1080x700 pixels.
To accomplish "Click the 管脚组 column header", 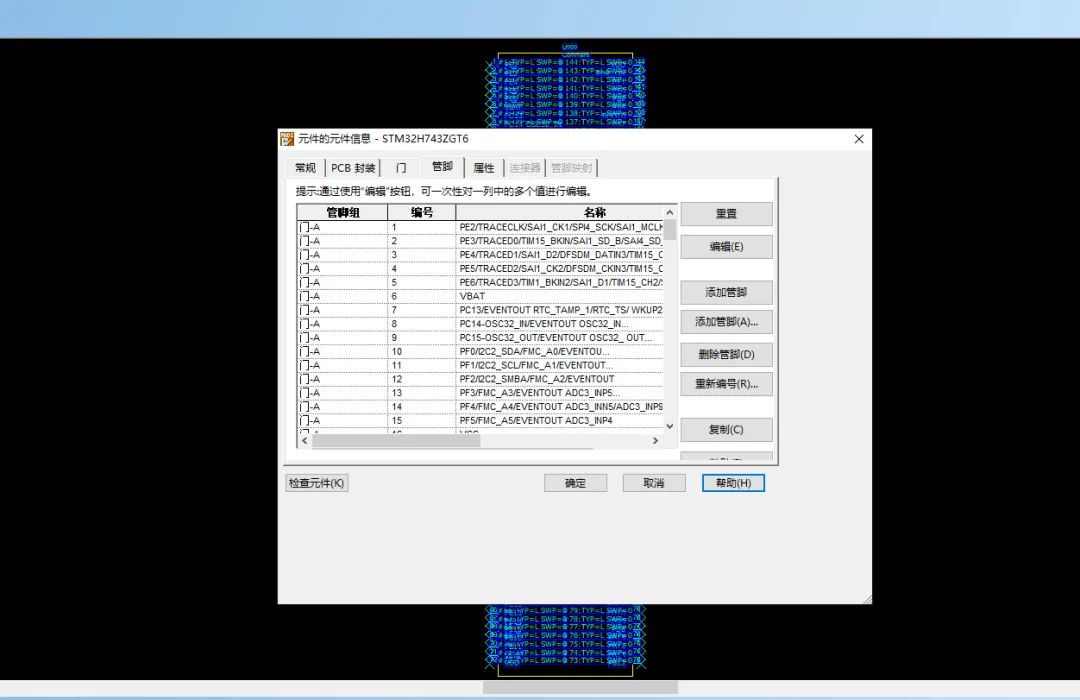I will coord(342,212).
